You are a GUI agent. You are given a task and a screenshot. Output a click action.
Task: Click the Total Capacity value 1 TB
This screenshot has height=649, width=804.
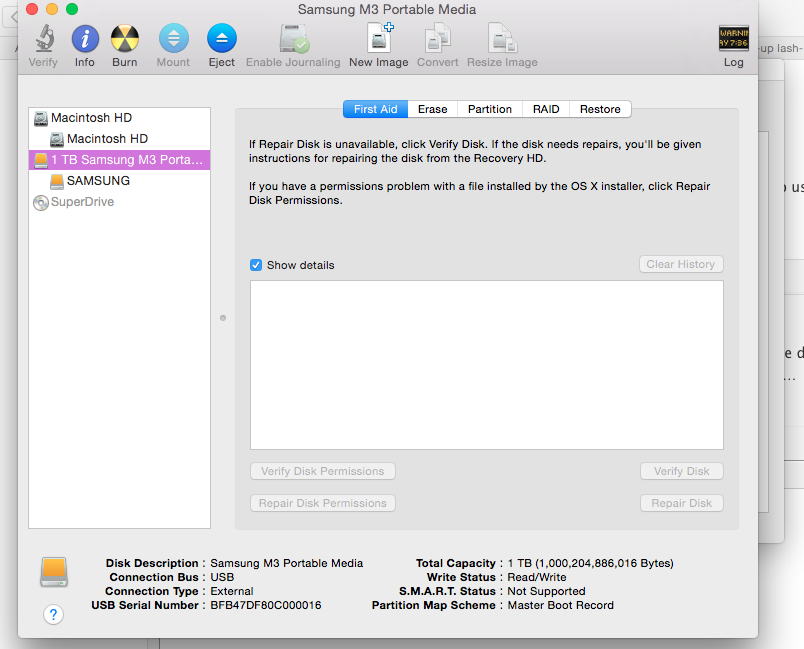(590, 563)
